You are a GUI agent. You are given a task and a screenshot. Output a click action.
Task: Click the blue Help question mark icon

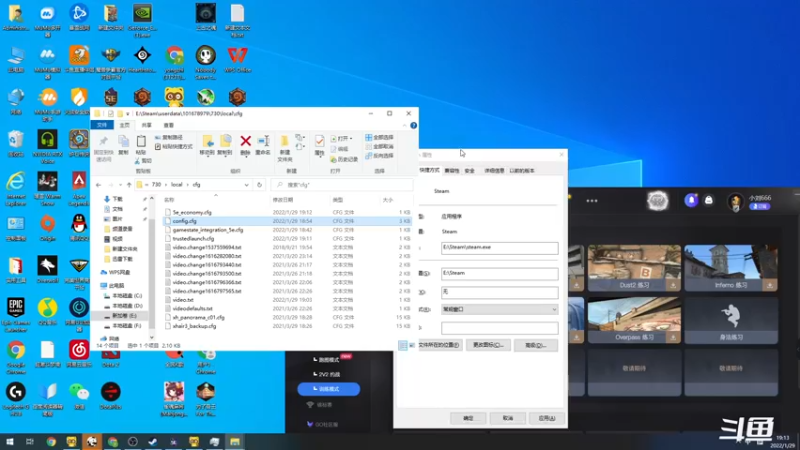[x=413, y=125]
